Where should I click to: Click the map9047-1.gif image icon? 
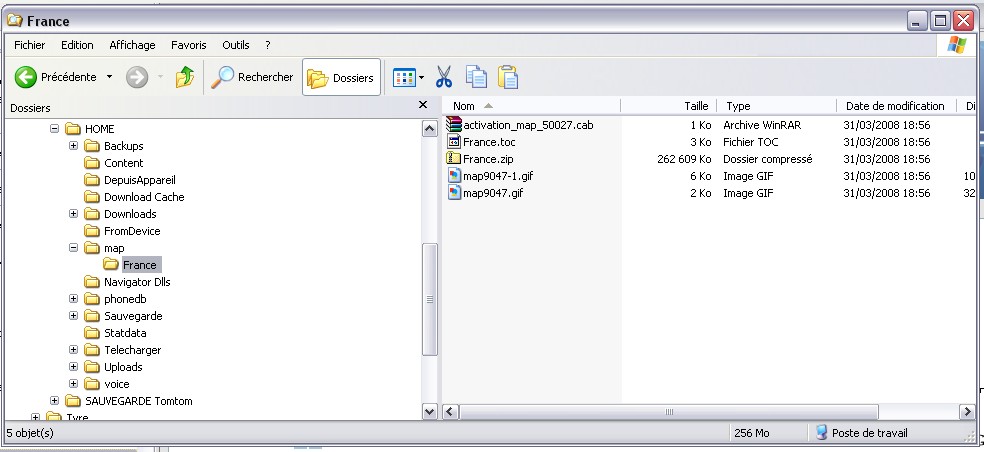click(x=454, y=176)
